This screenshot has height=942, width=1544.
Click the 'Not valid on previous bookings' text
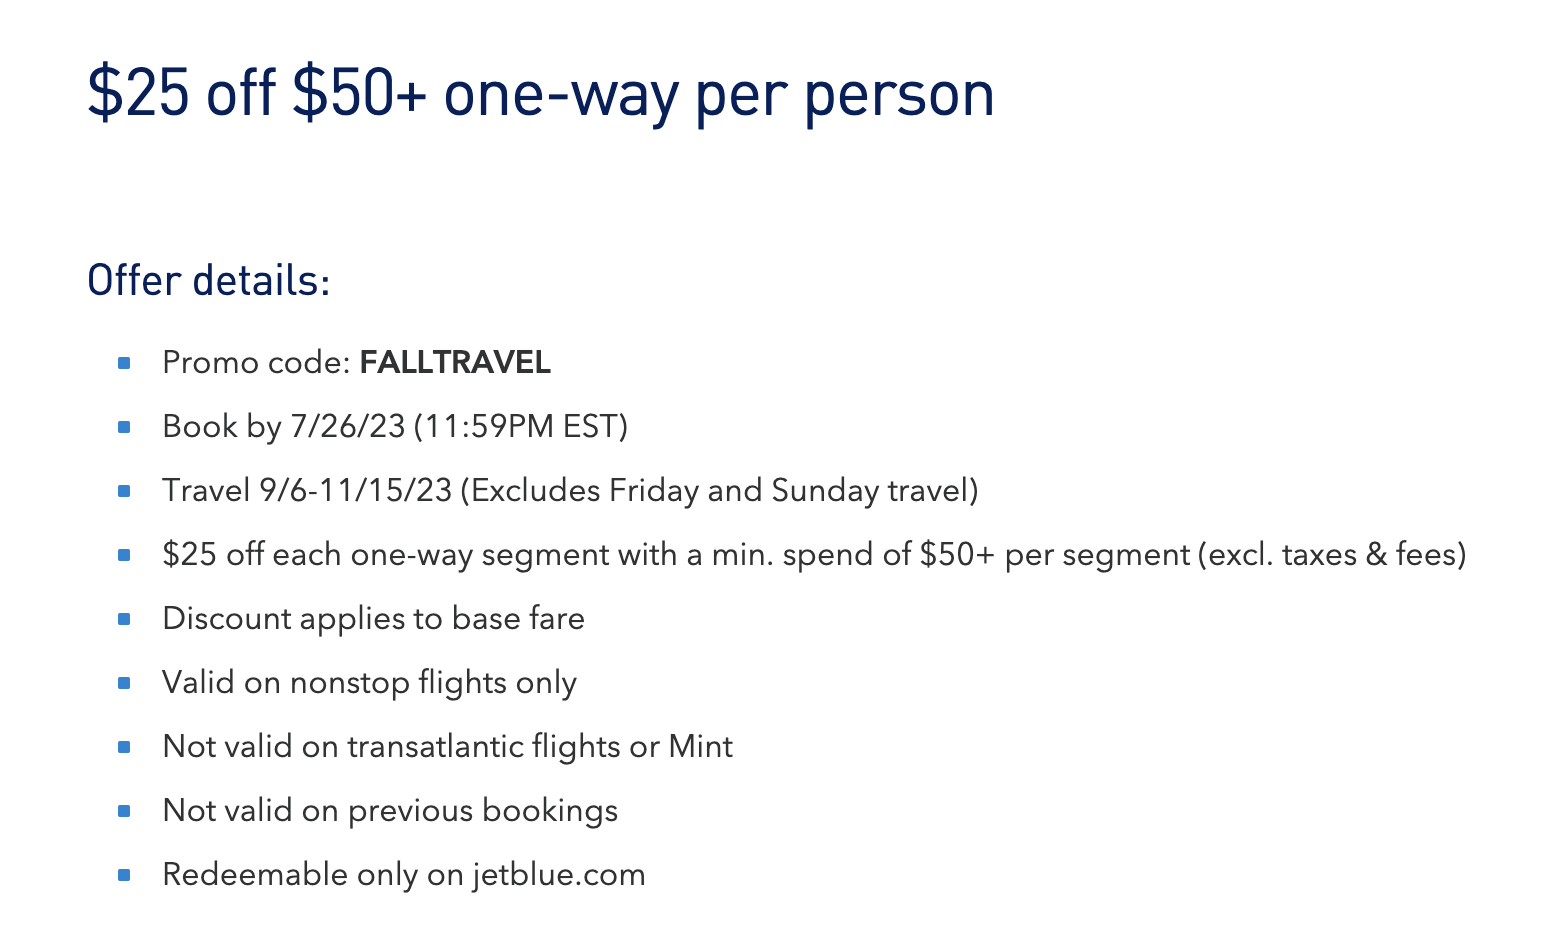click(390, 811)
